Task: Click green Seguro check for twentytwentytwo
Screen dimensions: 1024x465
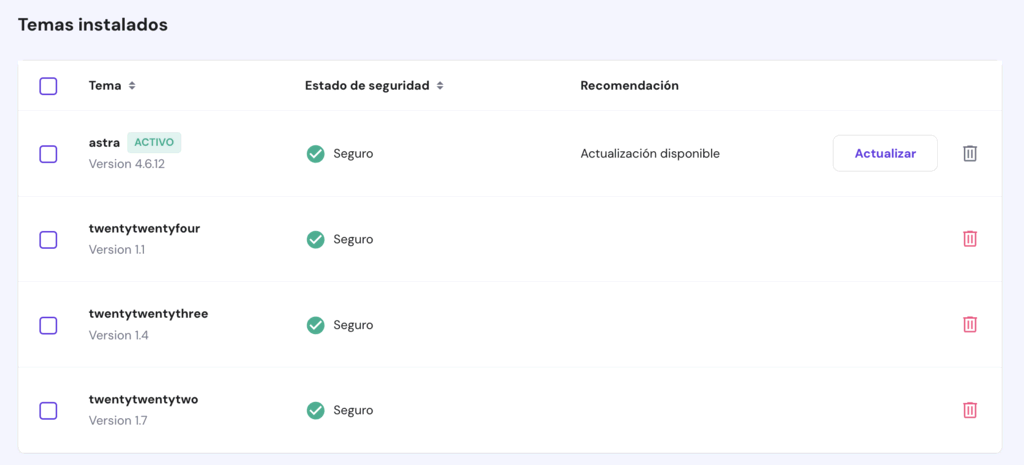Action: [x=315, y=411]
